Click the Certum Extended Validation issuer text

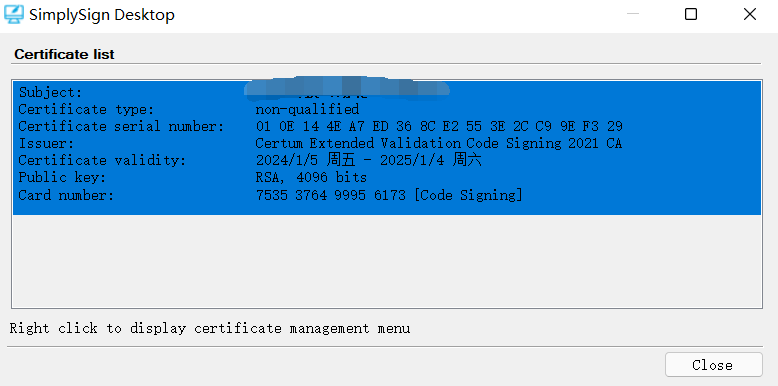click(x=439, y=143)
